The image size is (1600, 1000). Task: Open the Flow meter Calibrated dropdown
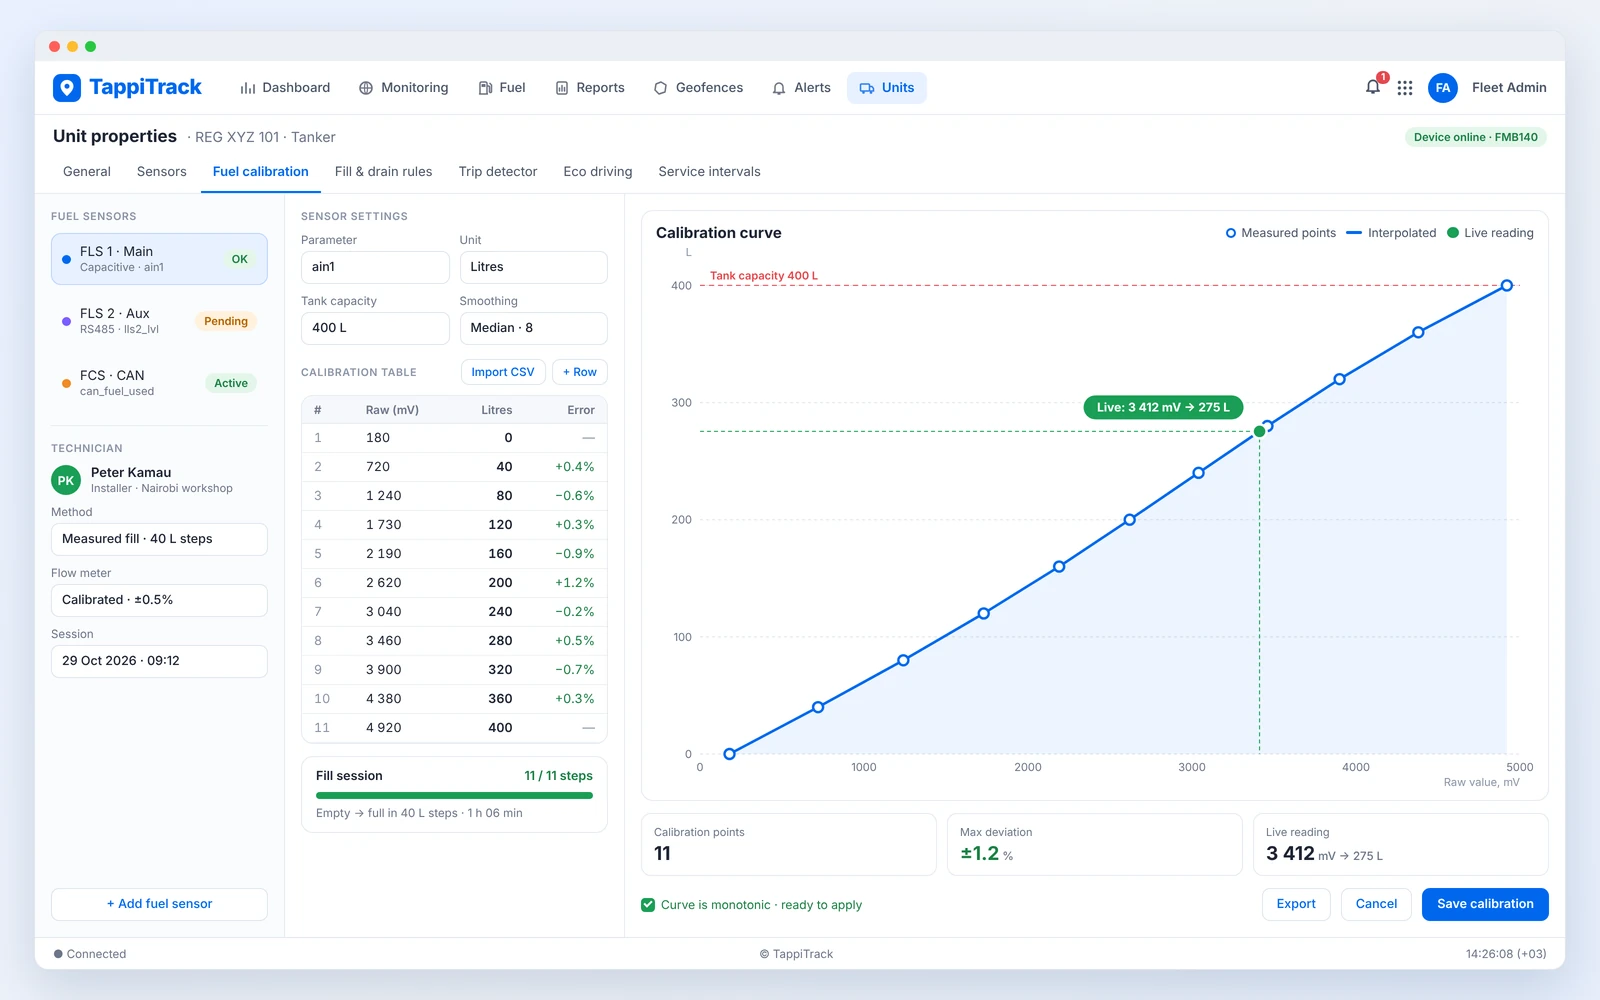click(159, 600)
